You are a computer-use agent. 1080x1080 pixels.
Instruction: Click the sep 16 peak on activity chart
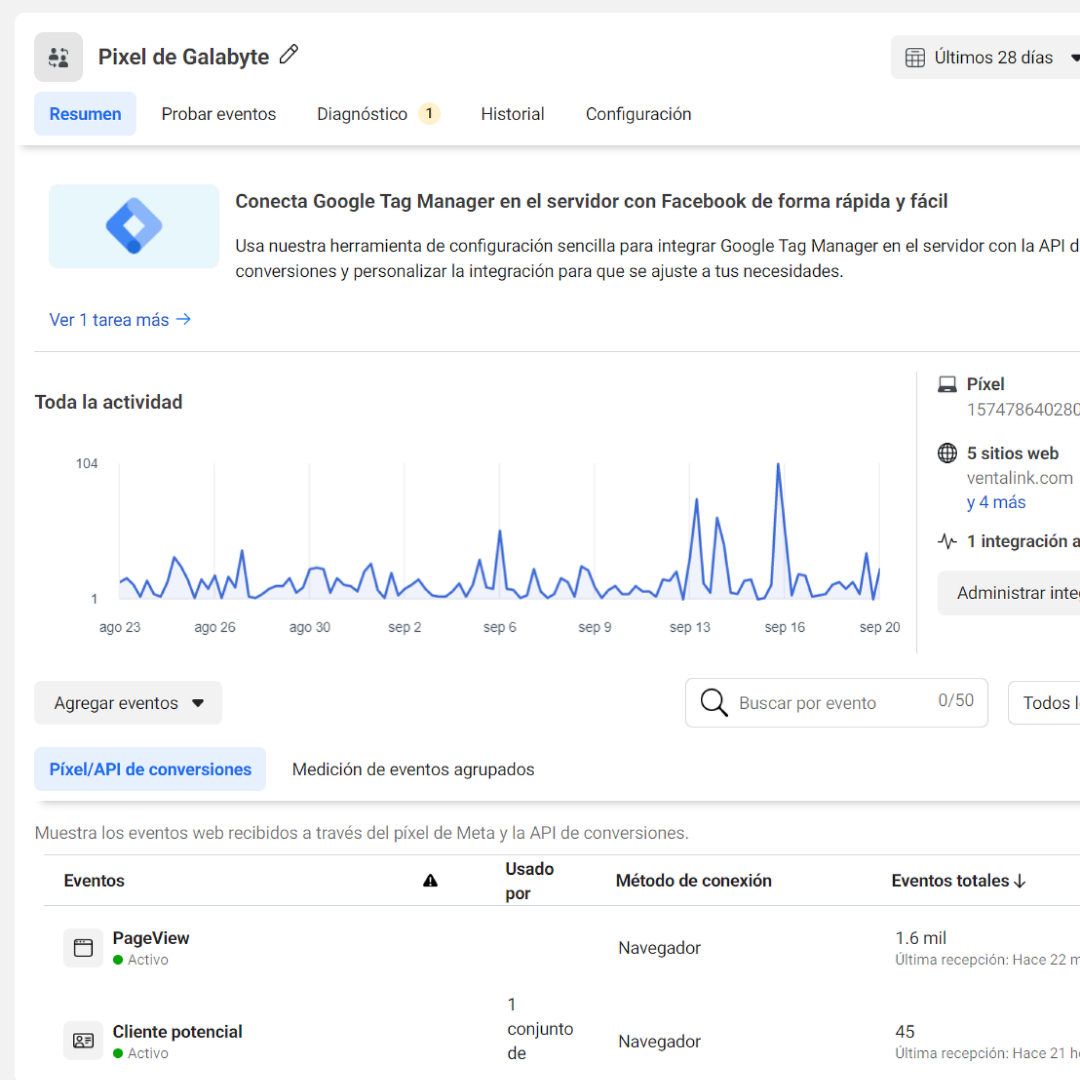click(x=778, y=465)
